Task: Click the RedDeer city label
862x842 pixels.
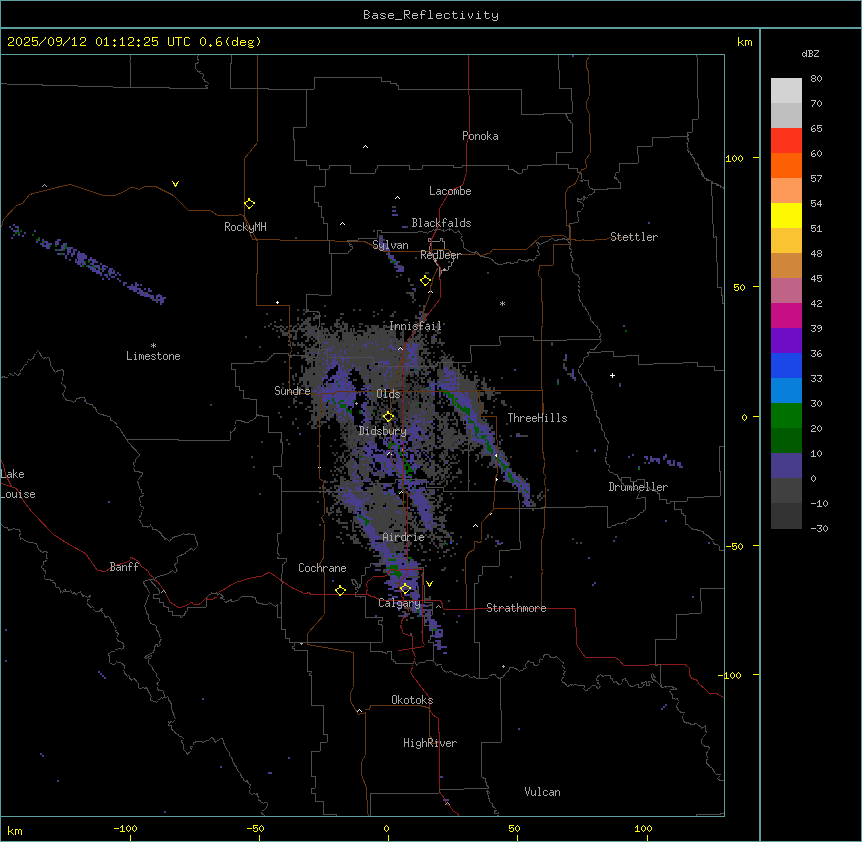Action: [x=440, y=255]
